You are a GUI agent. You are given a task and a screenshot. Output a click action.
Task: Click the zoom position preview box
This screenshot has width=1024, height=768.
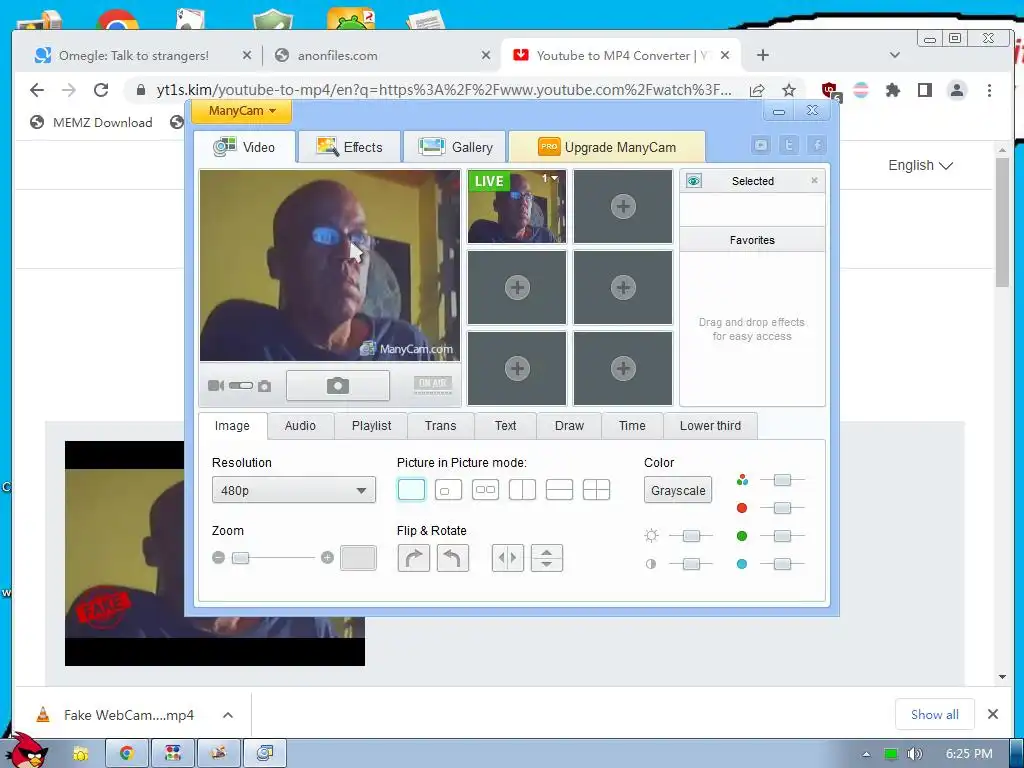pyautogui.click(x=359, y=558)
